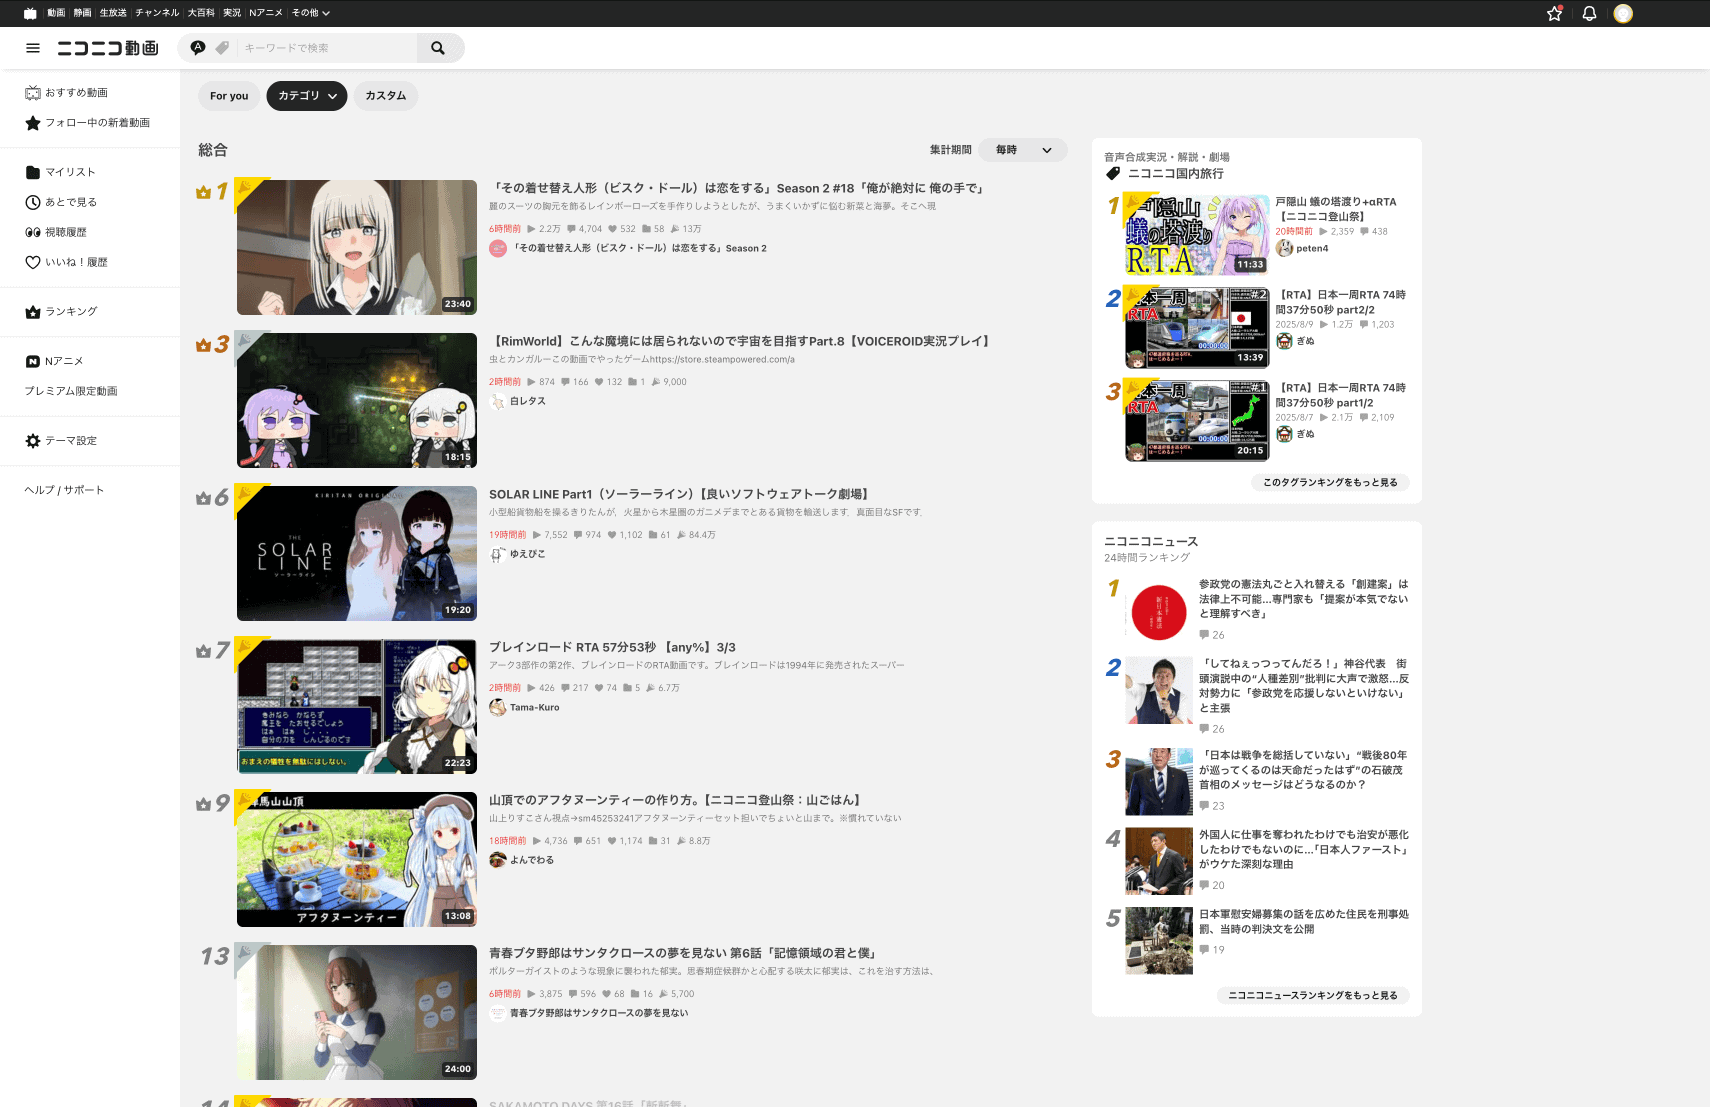
Task: Open news 3 戦後80年 article
Action: [x=1304, y=770]
